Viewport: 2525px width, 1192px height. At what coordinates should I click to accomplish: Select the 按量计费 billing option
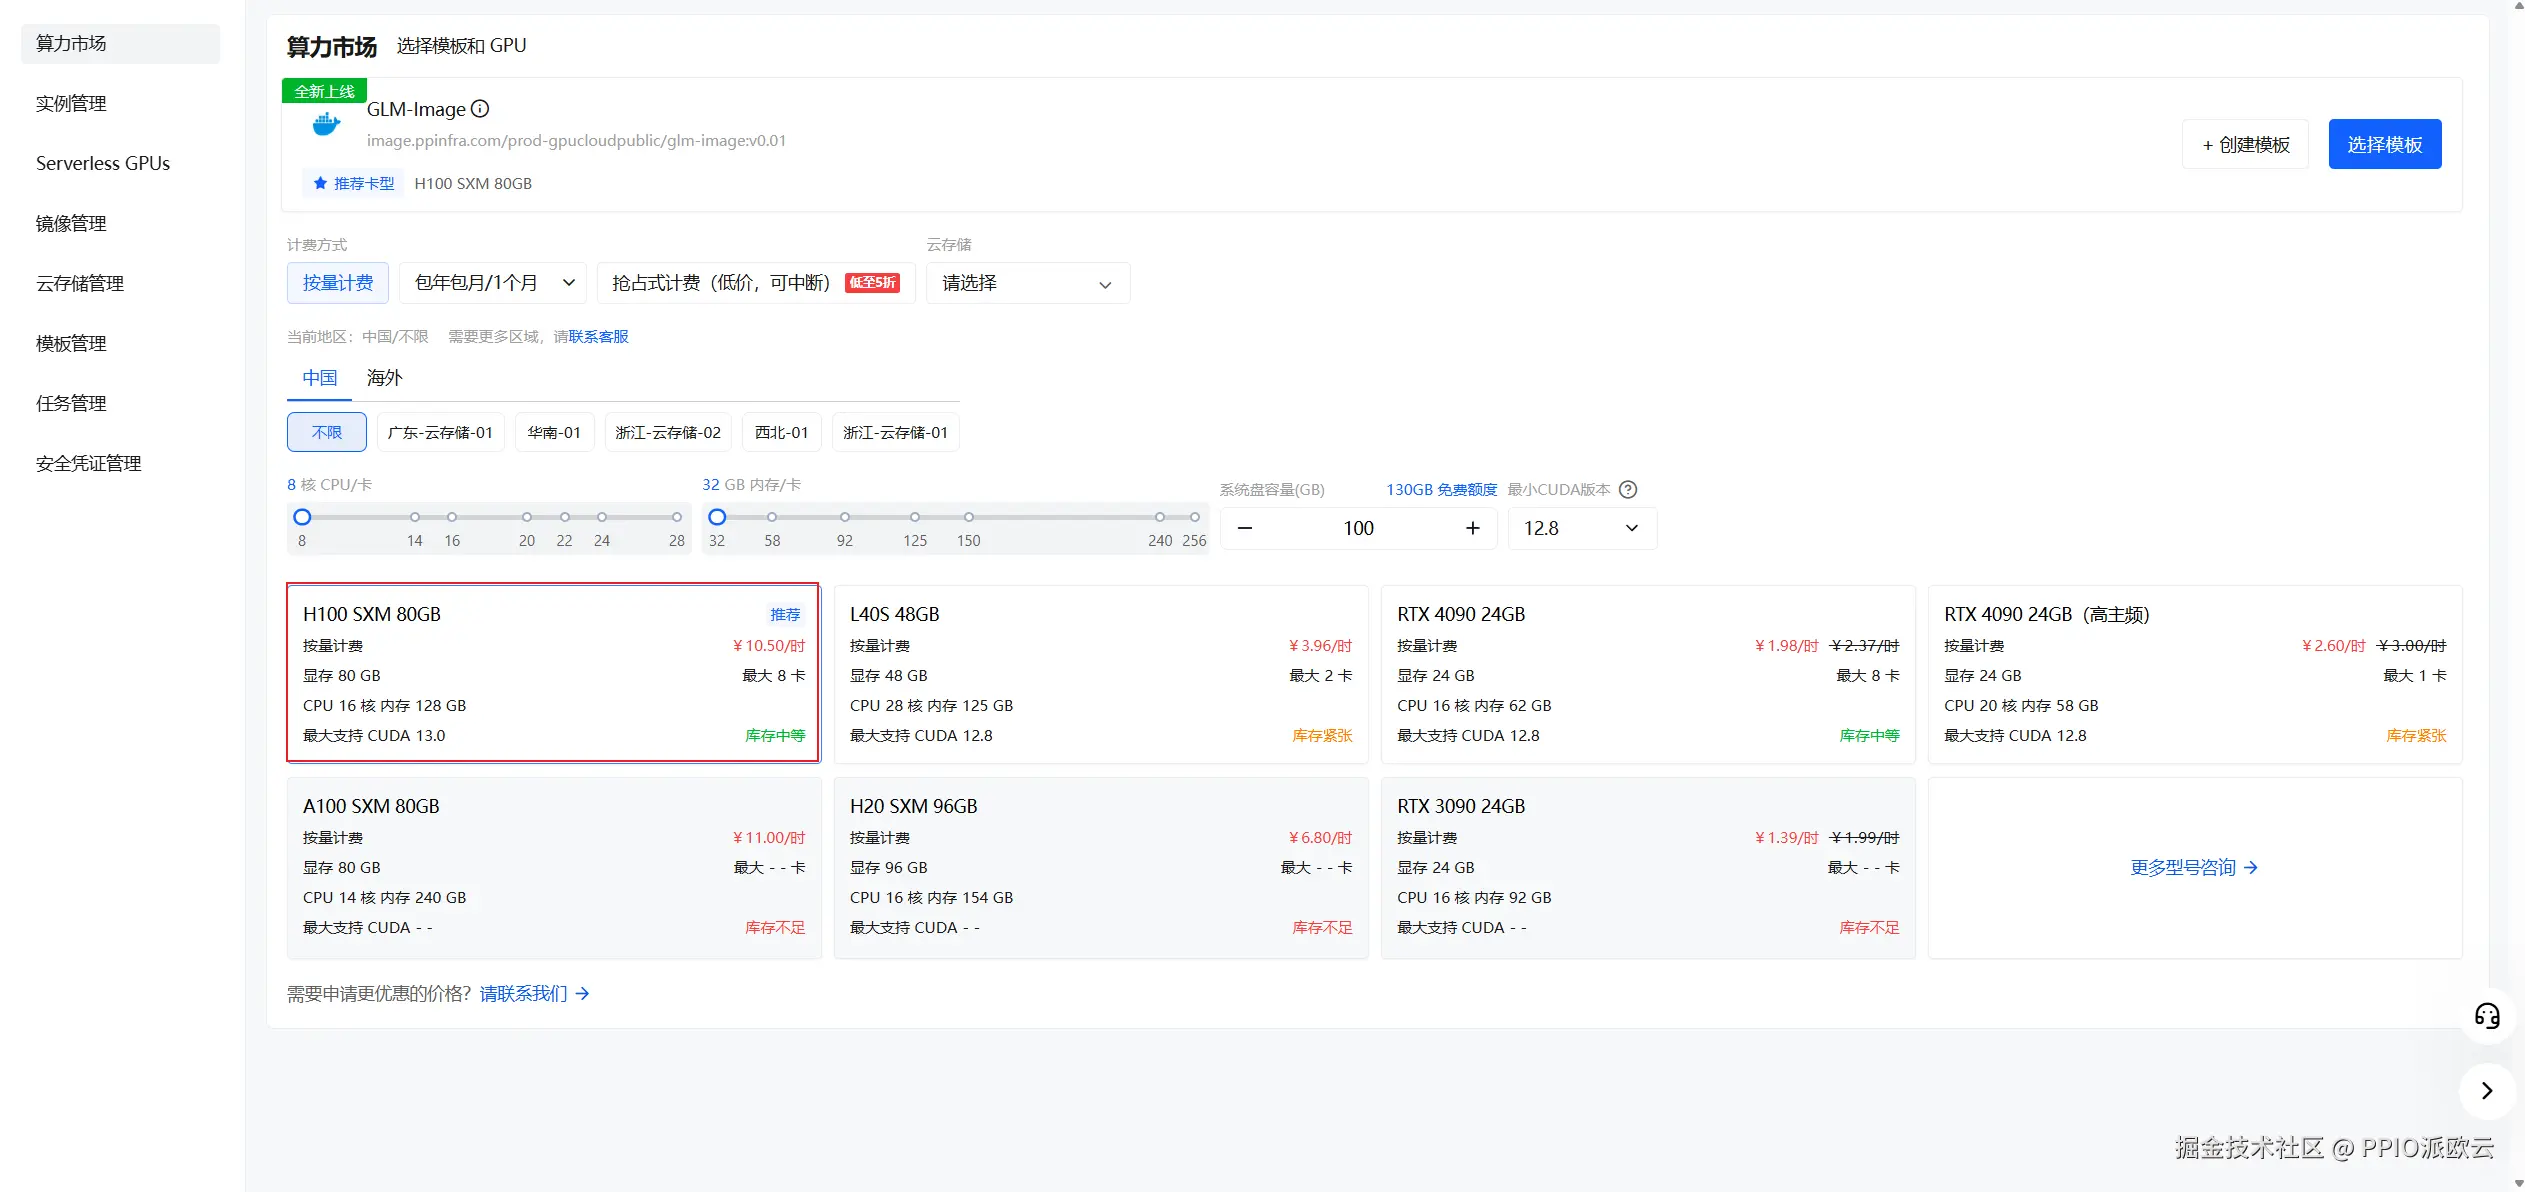(338, 283)
